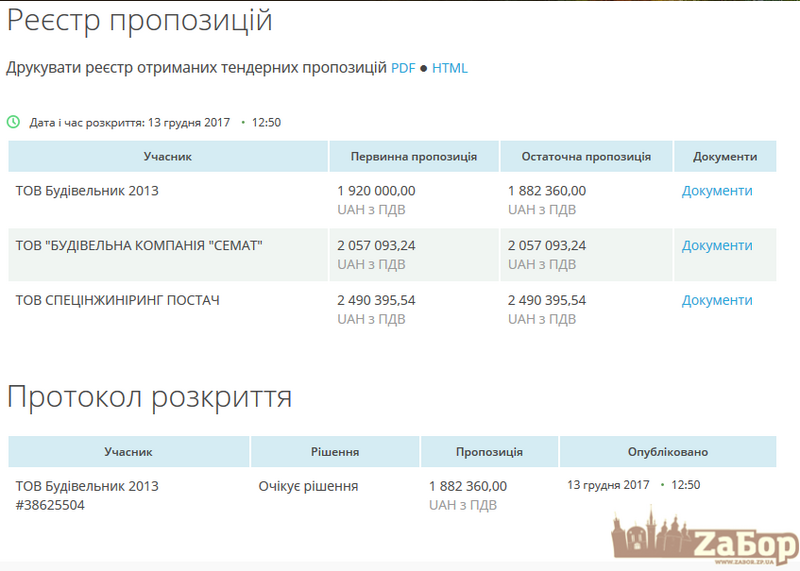Open Документи link for ТОВ Будівельник 2013

pos(717,190)
